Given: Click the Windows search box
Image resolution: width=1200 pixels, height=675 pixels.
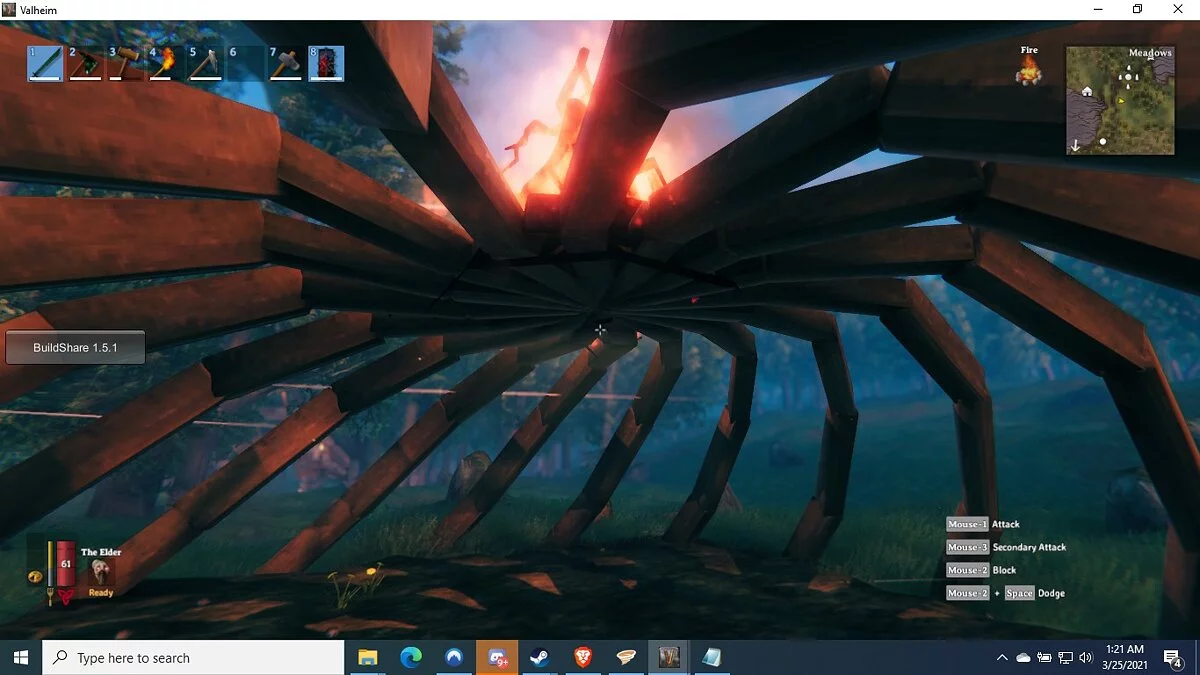Looking at the screenshot, I should (x=193, y=658).
